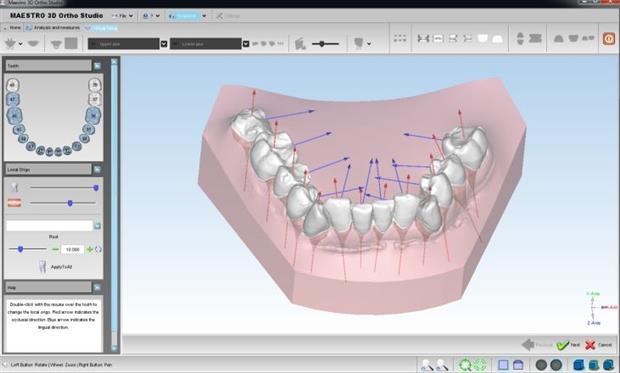Proceed with the green check Next button
The image size is (620, 373).
(568, 345)
